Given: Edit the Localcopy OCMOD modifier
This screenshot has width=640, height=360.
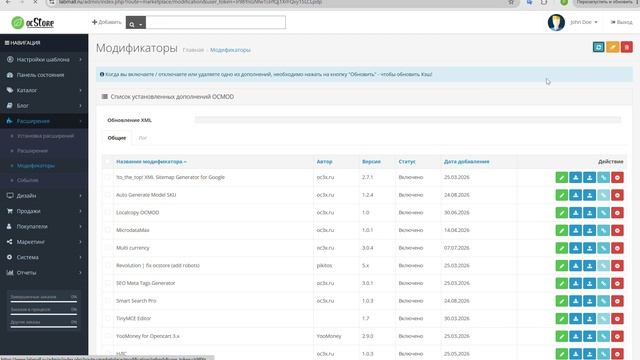Looking at the screenshot, I should point(562,213).
